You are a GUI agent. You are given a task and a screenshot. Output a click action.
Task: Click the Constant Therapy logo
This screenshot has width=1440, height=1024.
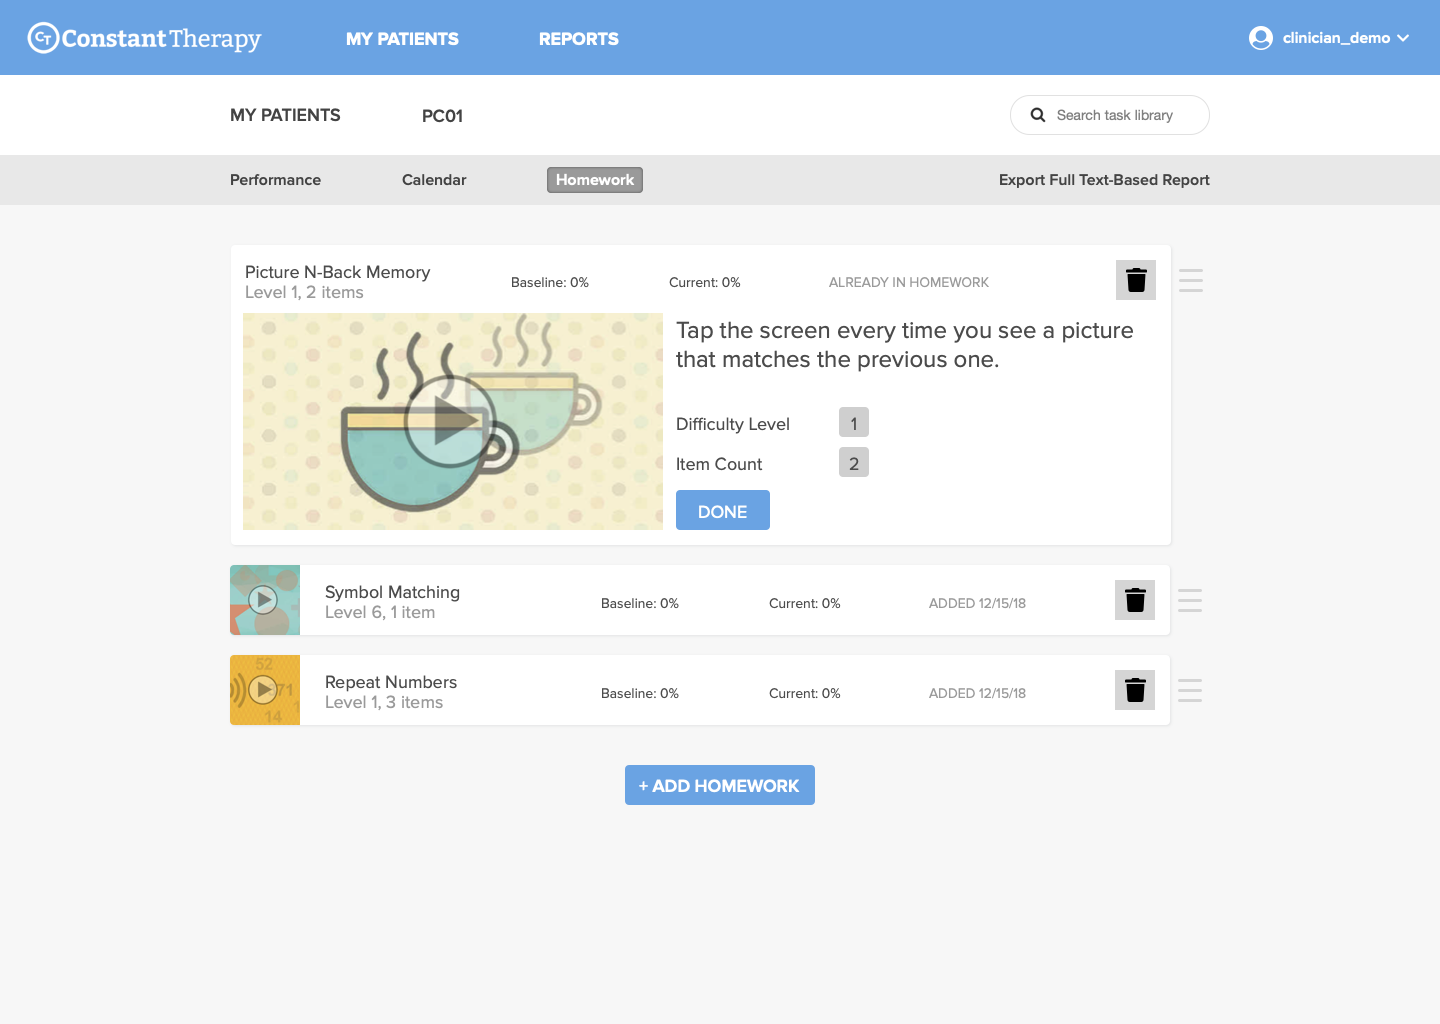pos(144,38)
